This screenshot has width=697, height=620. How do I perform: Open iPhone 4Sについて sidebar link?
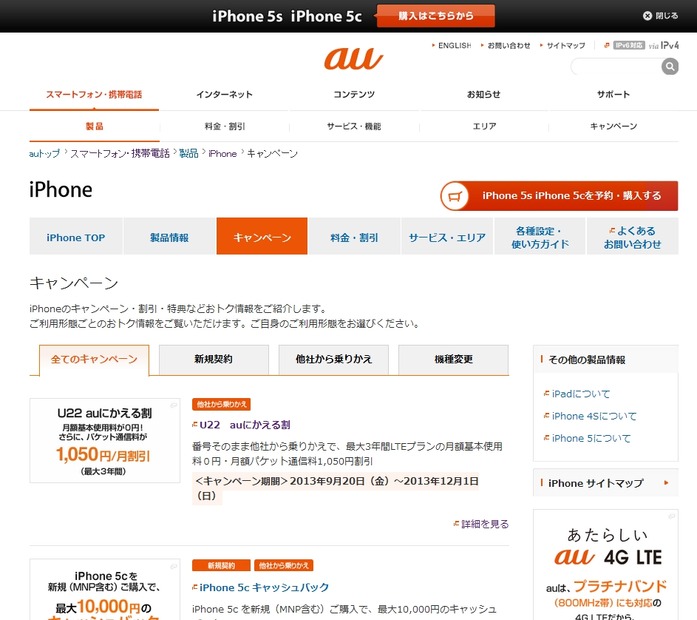(594, 416)
